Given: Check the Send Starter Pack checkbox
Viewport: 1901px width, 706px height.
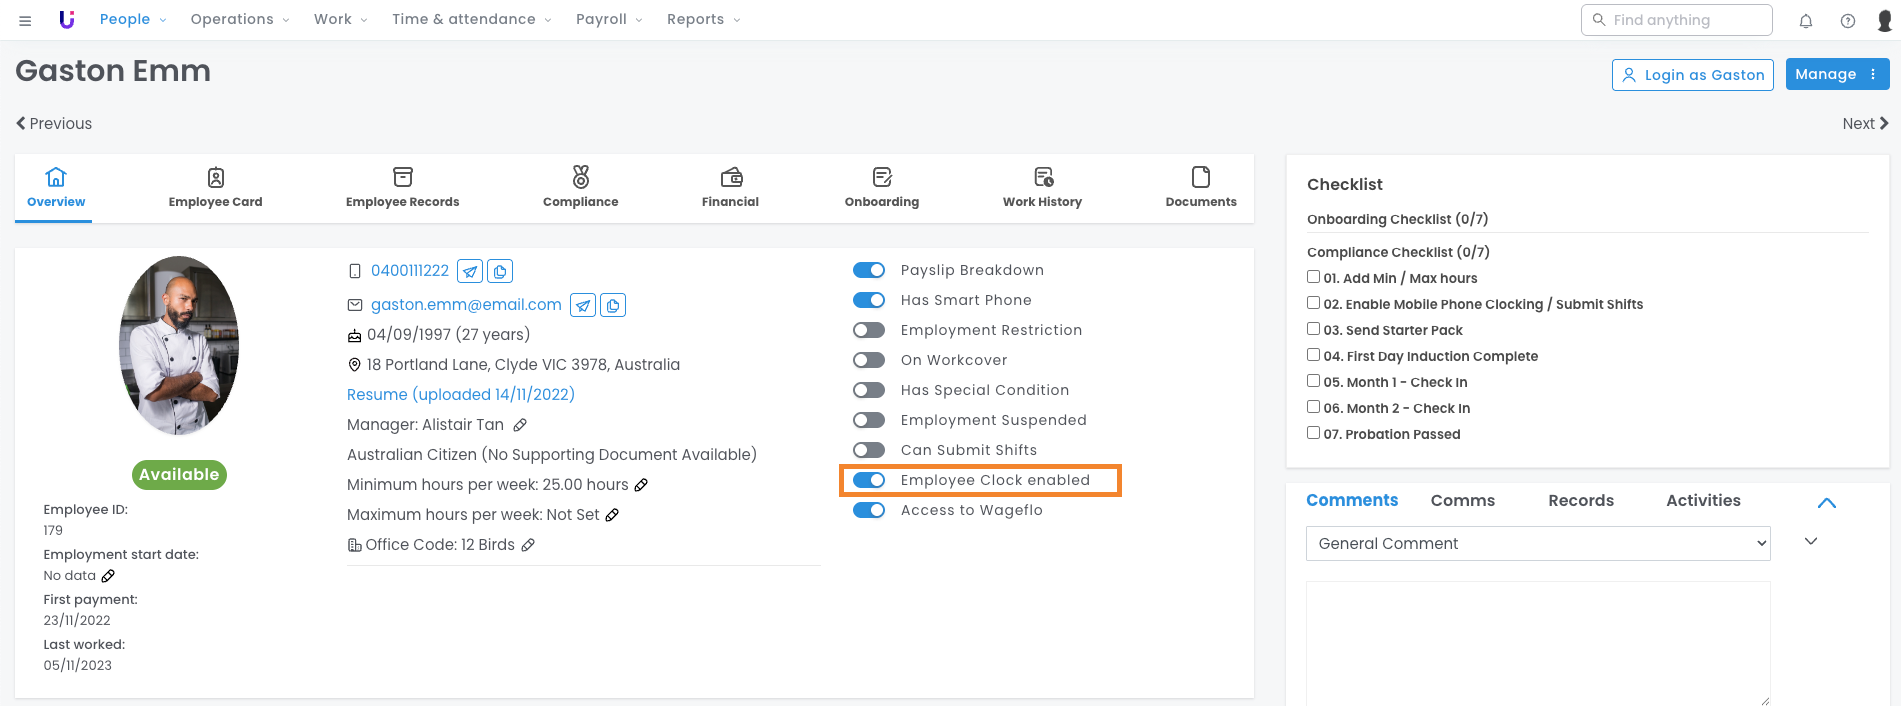Looking at the screenshot, I should click(x=1314, y=329).
